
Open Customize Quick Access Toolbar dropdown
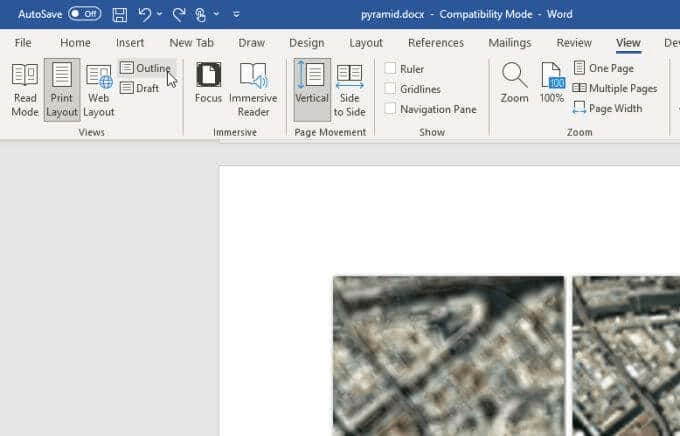click(x=236, y=15)
